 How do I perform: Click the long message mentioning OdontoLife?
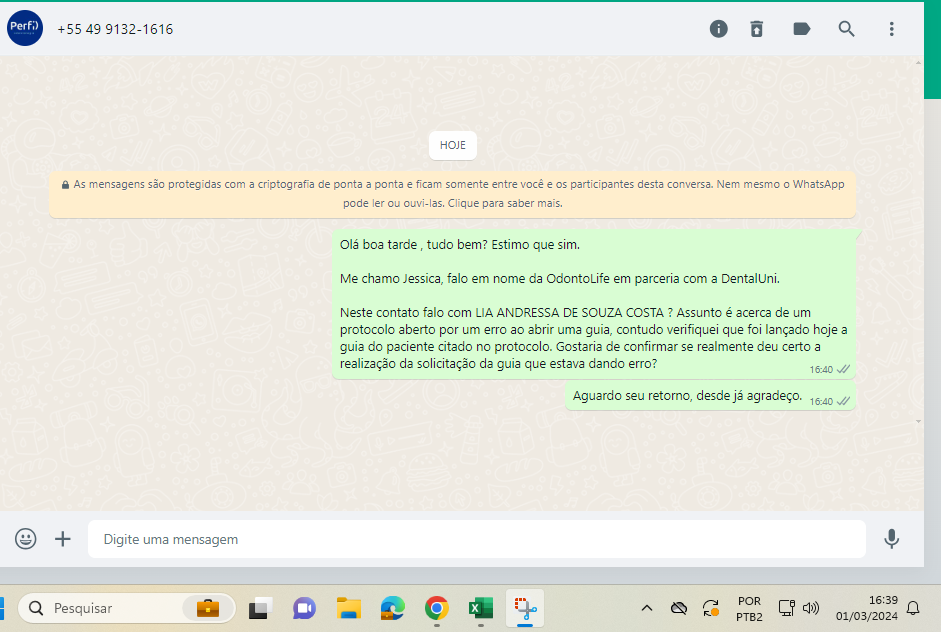tap(594, 304)
